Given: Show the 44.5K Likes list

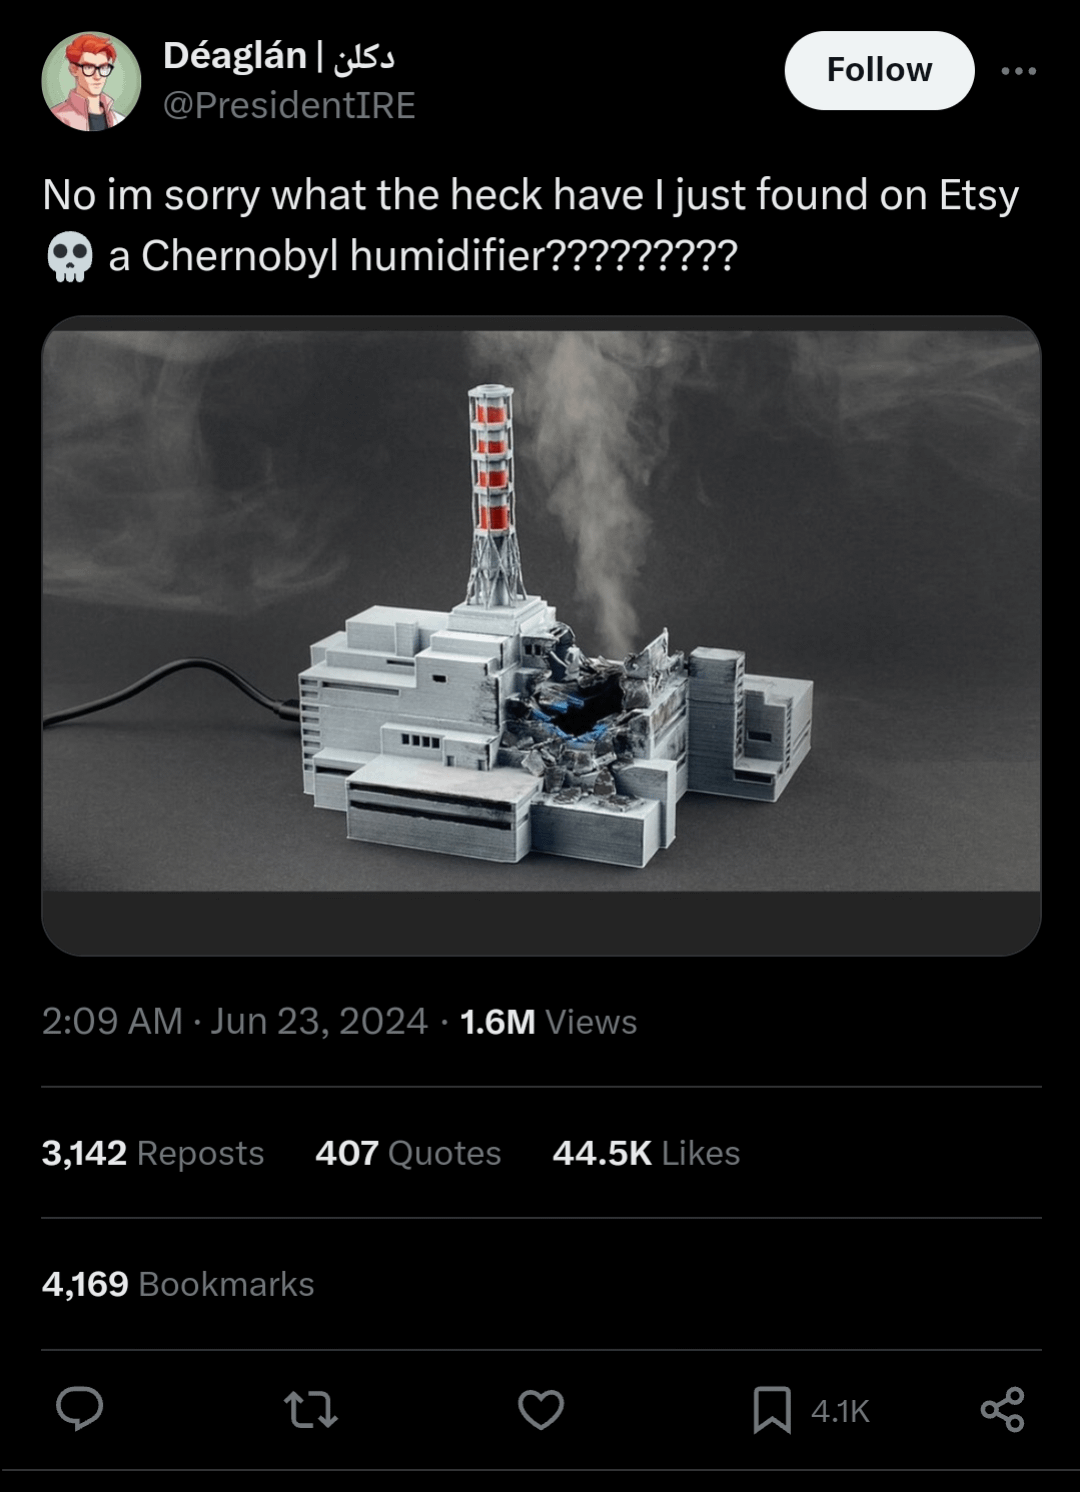Looking at the screenshot, I should click(x=646, y=1153).
